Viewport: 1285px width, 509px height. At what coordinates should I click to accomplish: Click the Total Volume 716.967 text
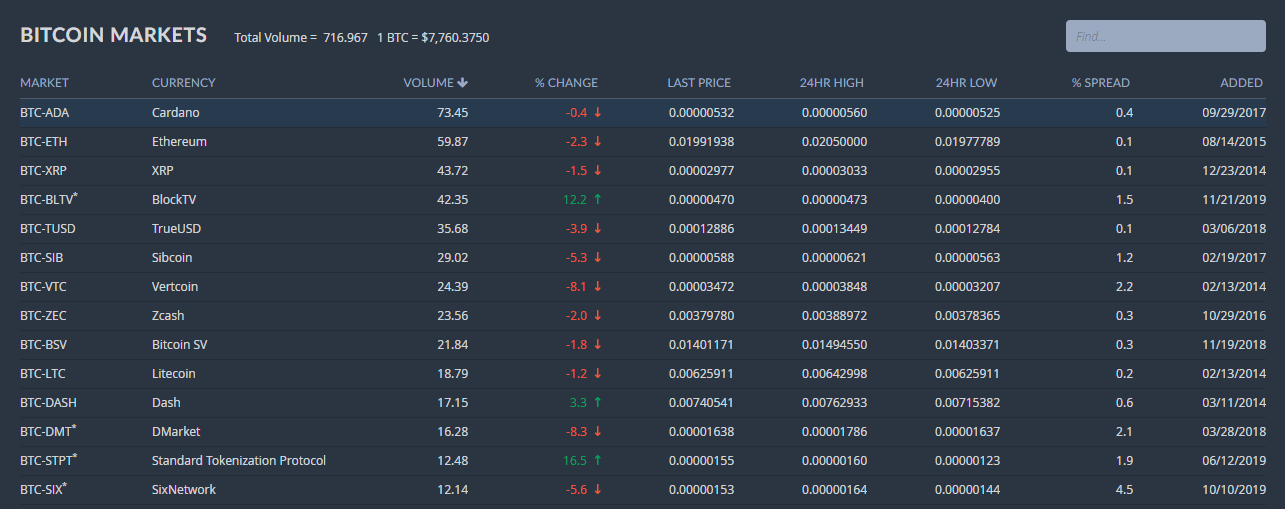tap(301, 37)
